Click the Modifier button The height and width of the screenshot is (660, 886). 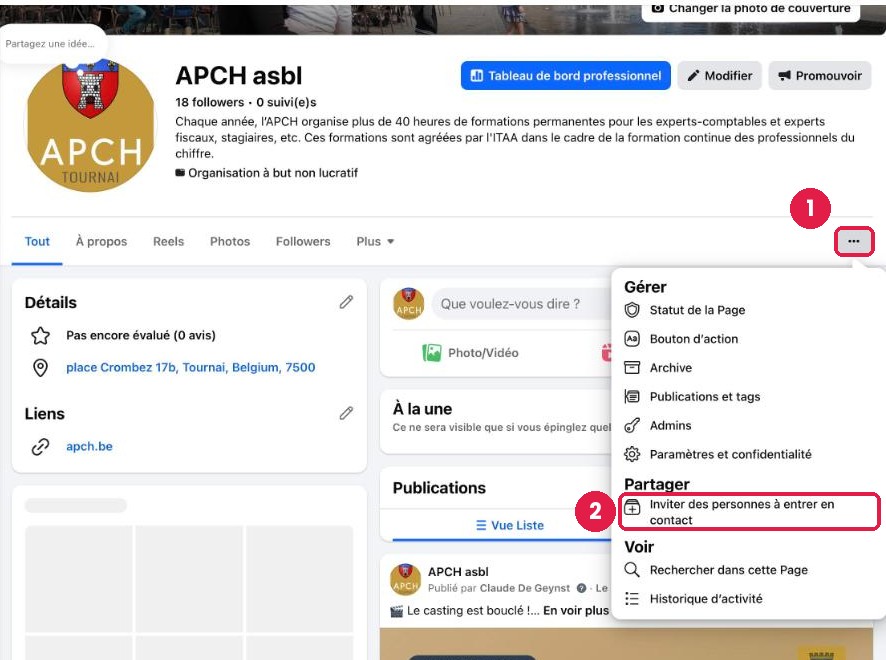(720, 76)
